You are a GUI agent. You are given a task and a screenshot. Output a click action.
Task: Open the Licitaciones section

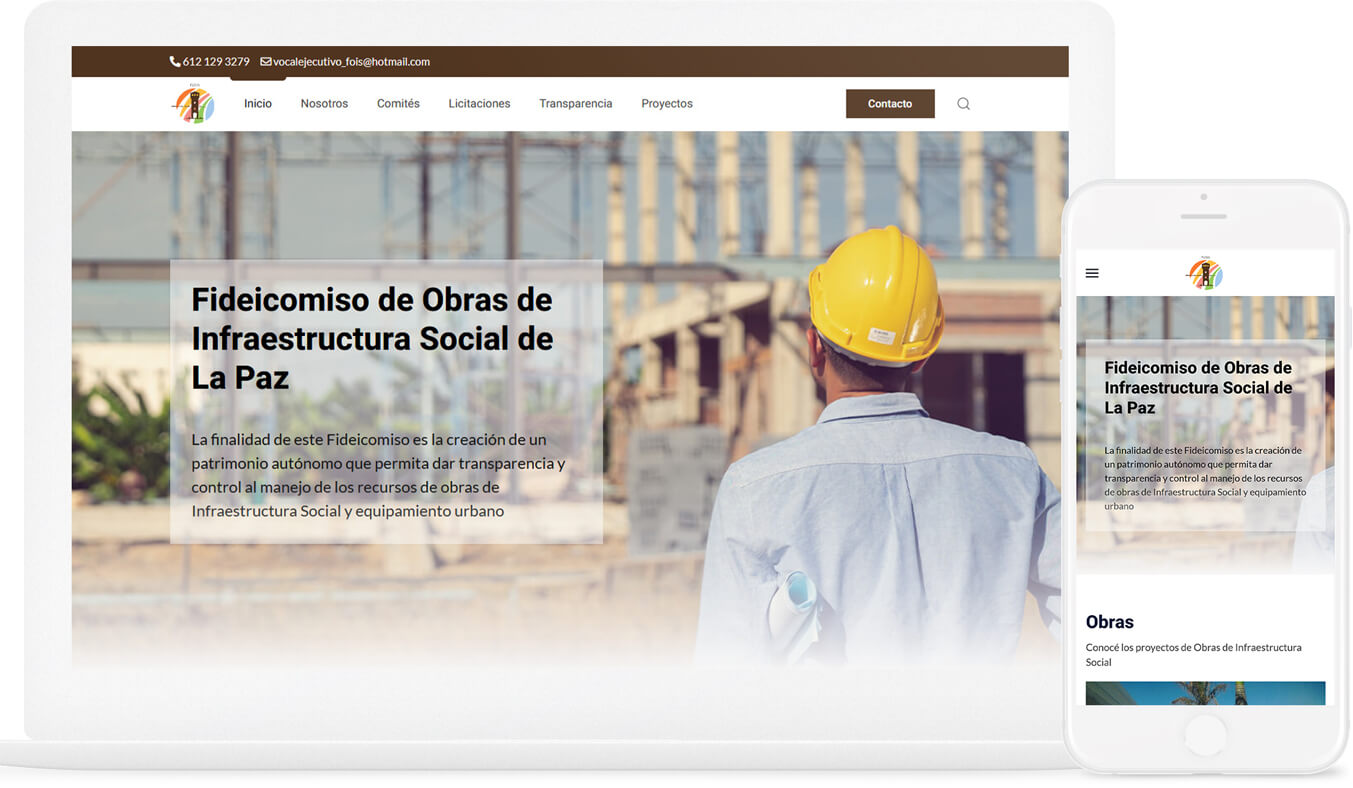click(479, 103)
